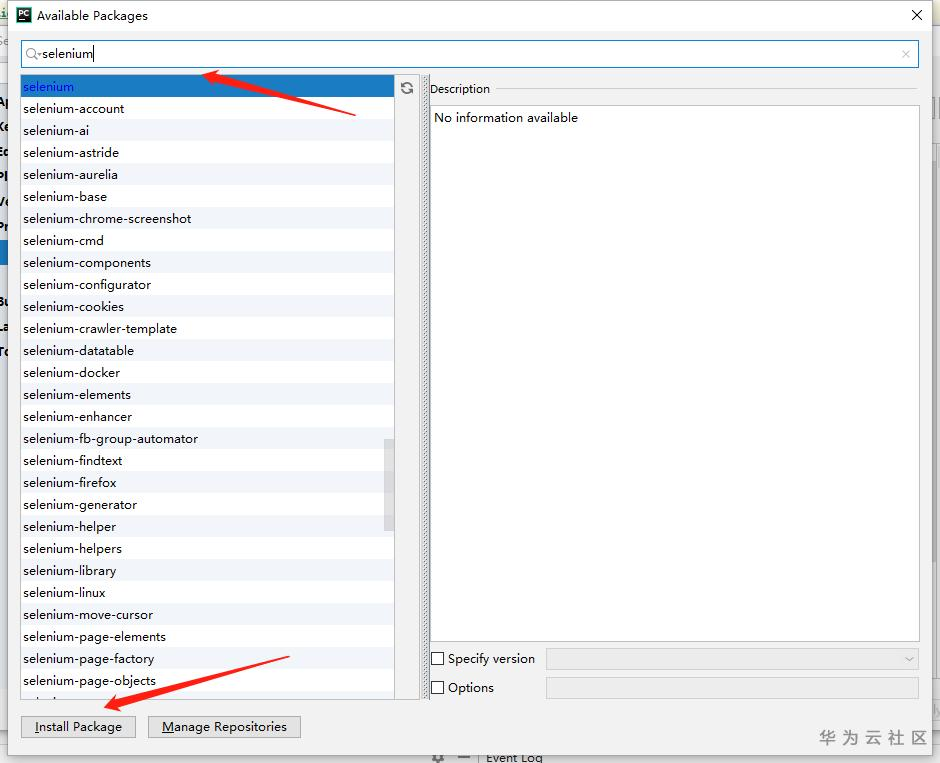Select the selenium package
Viewport: 940px width, 763px height.
[207, 86]
